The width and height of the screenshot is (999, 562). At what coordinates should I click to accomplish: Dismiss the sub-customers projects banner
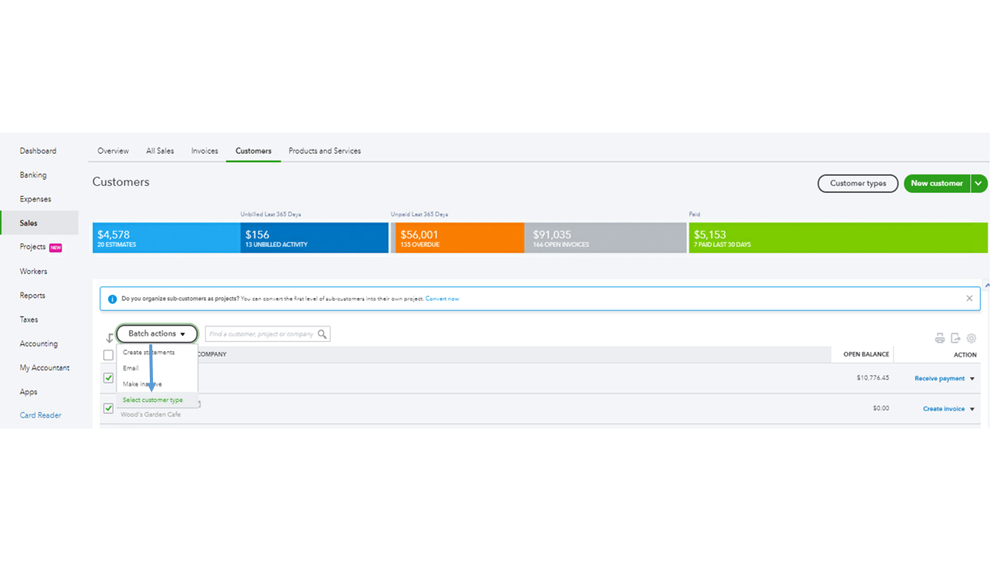click(969, 298)
